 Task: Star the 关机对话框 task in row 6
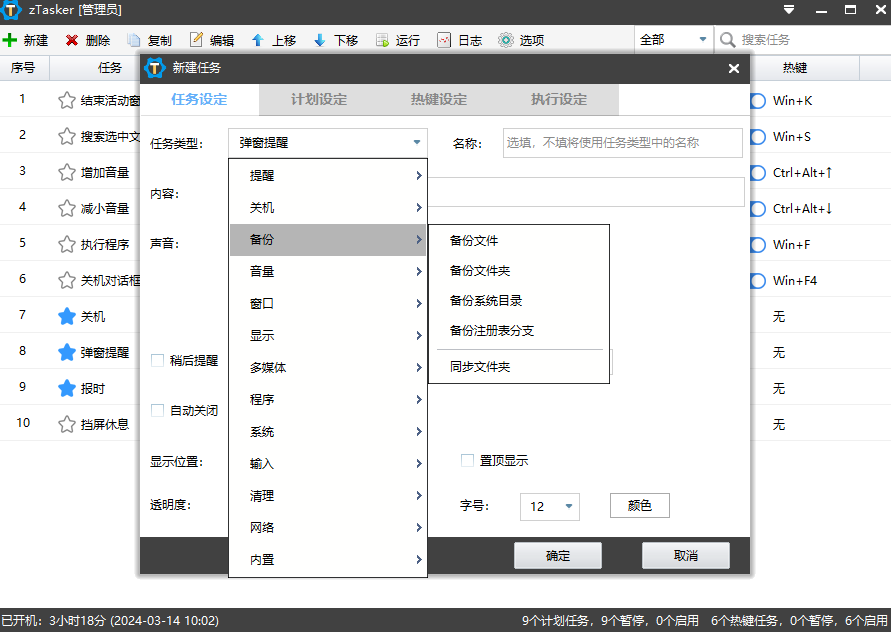[x=66, y=280]
